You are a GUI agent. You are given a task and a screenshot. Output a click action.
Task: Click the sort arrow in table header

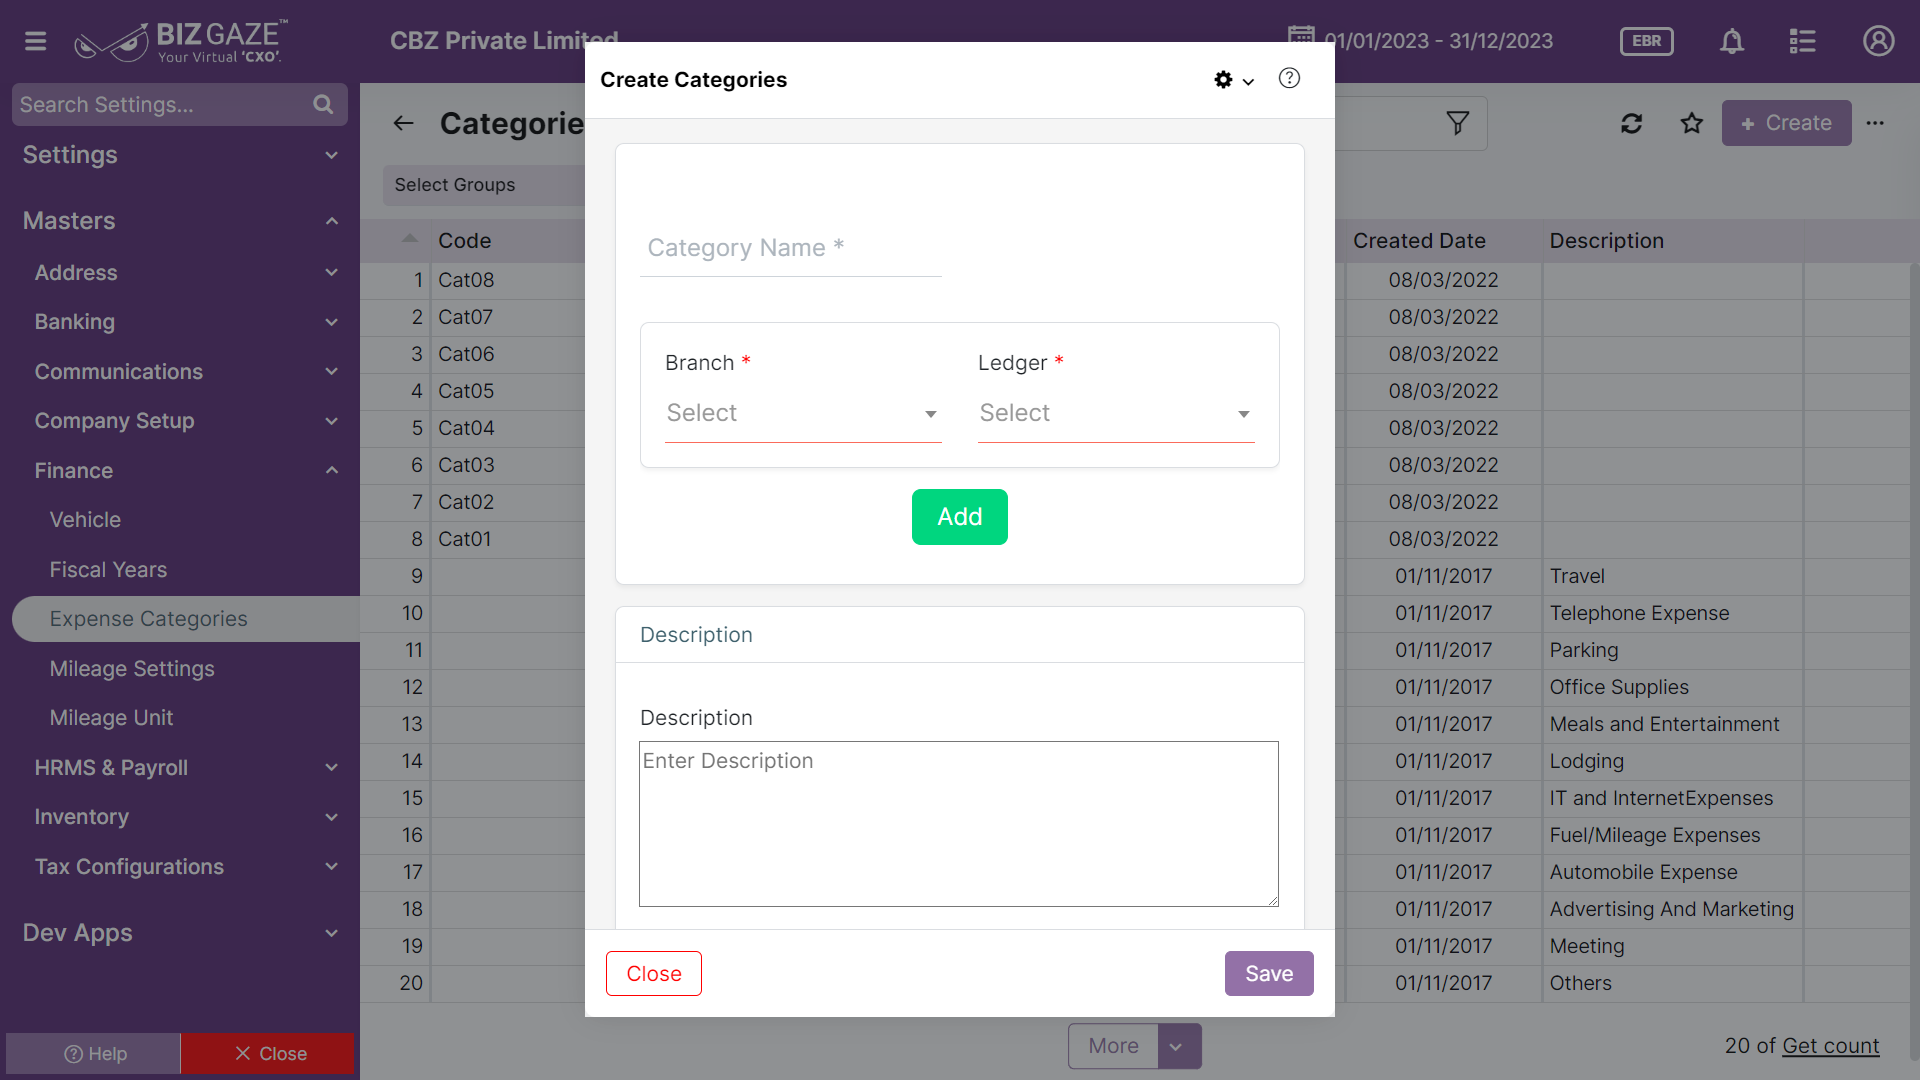click(x=409, y=238)
